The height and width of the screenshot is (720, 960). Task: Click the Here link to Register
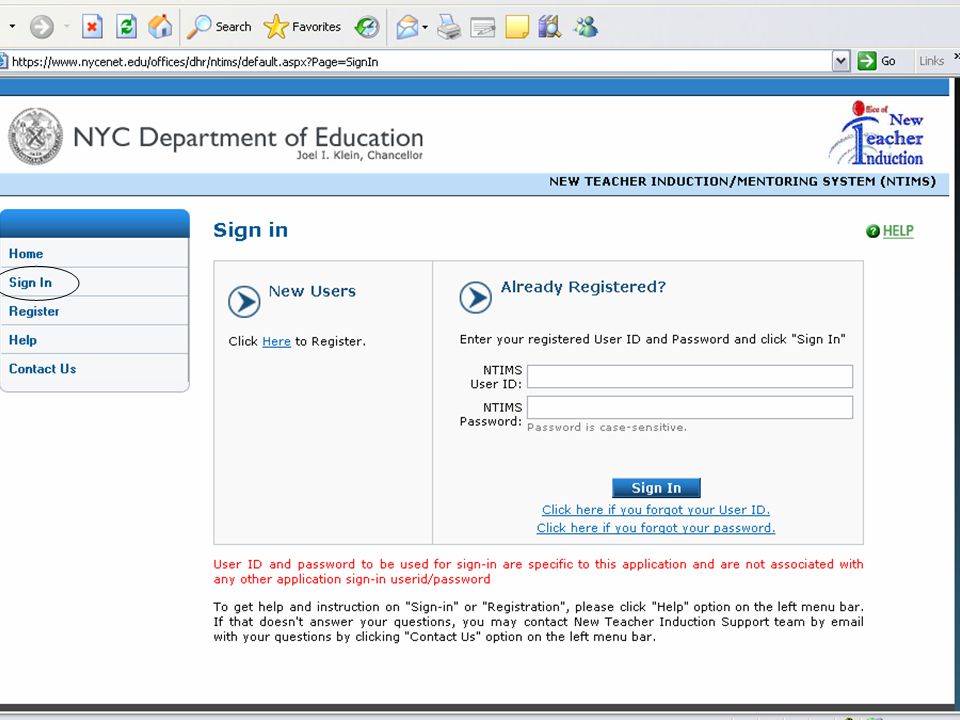(276, 342)
